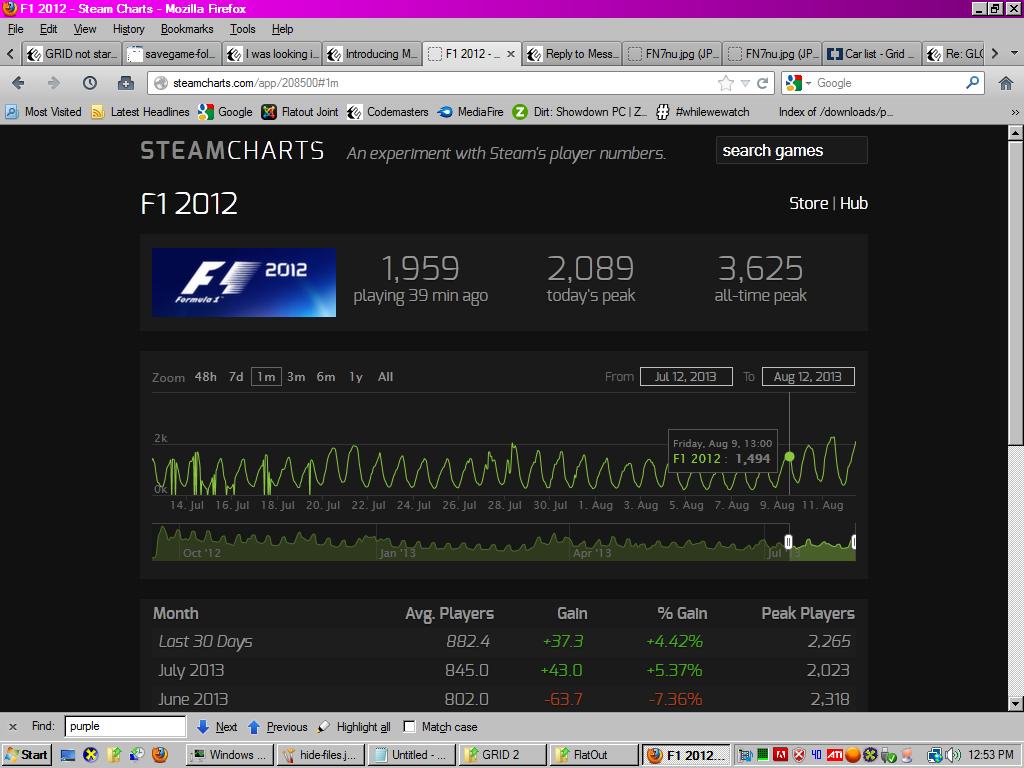Switch to the Car list - Grid tab
Viewport: 1024px width, 768px height.
[x=871, y=54]
